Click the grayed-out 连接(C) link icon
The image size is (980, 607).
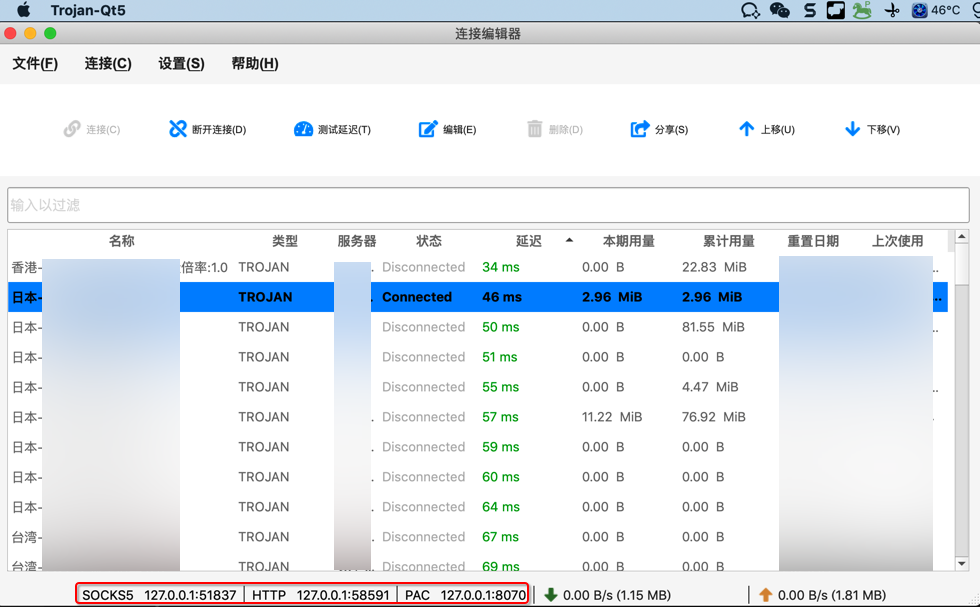pyautogui.click(x=72, y=129)
